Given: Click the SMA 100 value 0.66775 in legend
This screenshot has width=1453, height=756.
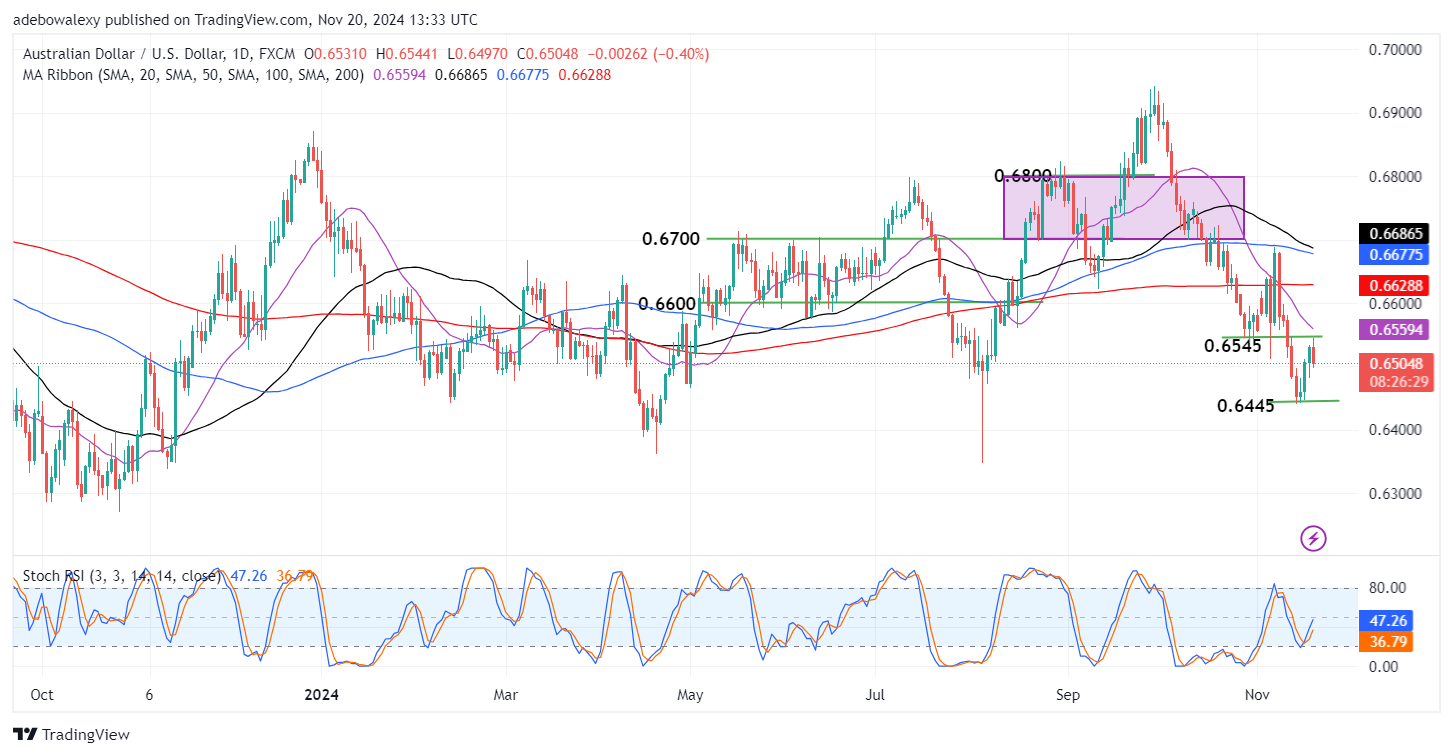Looking at the screenshot, I should tap(522, 75).
